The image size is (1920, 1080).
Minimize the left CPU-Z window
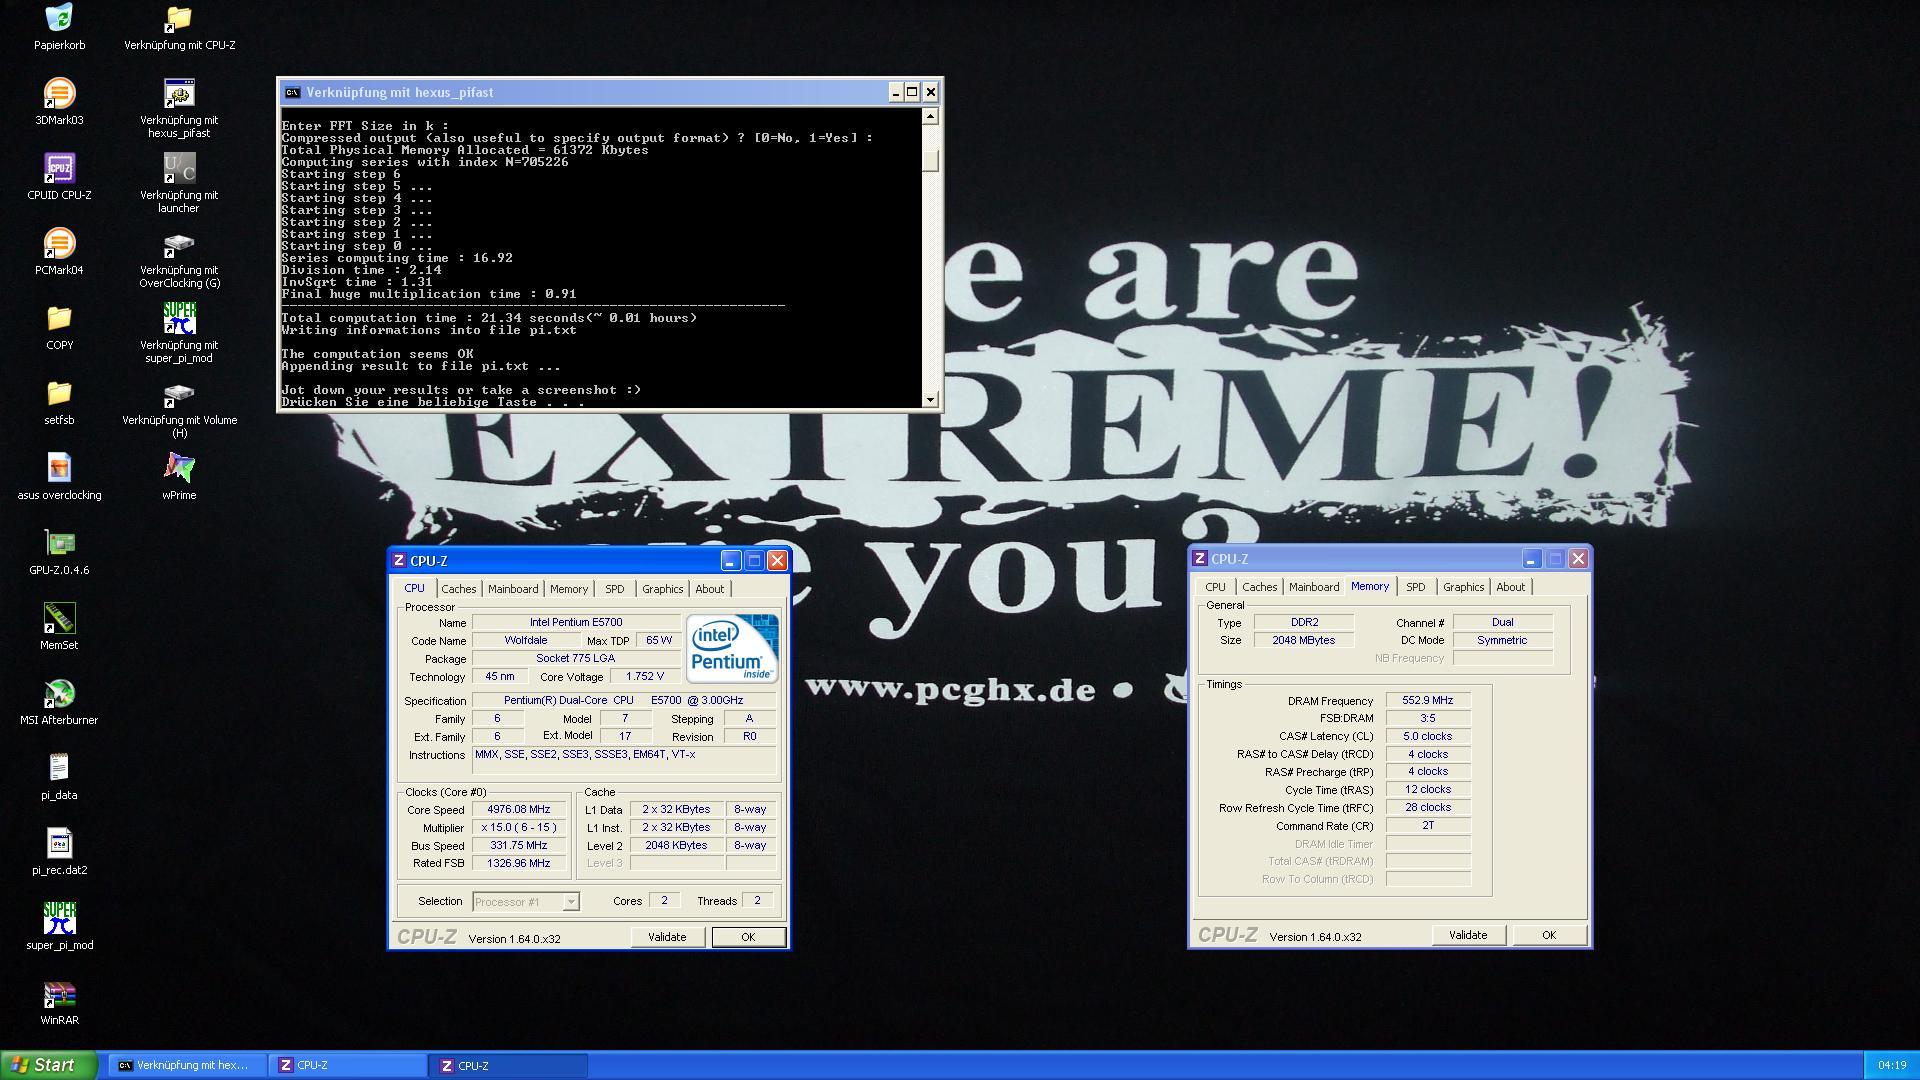[731, 561]
